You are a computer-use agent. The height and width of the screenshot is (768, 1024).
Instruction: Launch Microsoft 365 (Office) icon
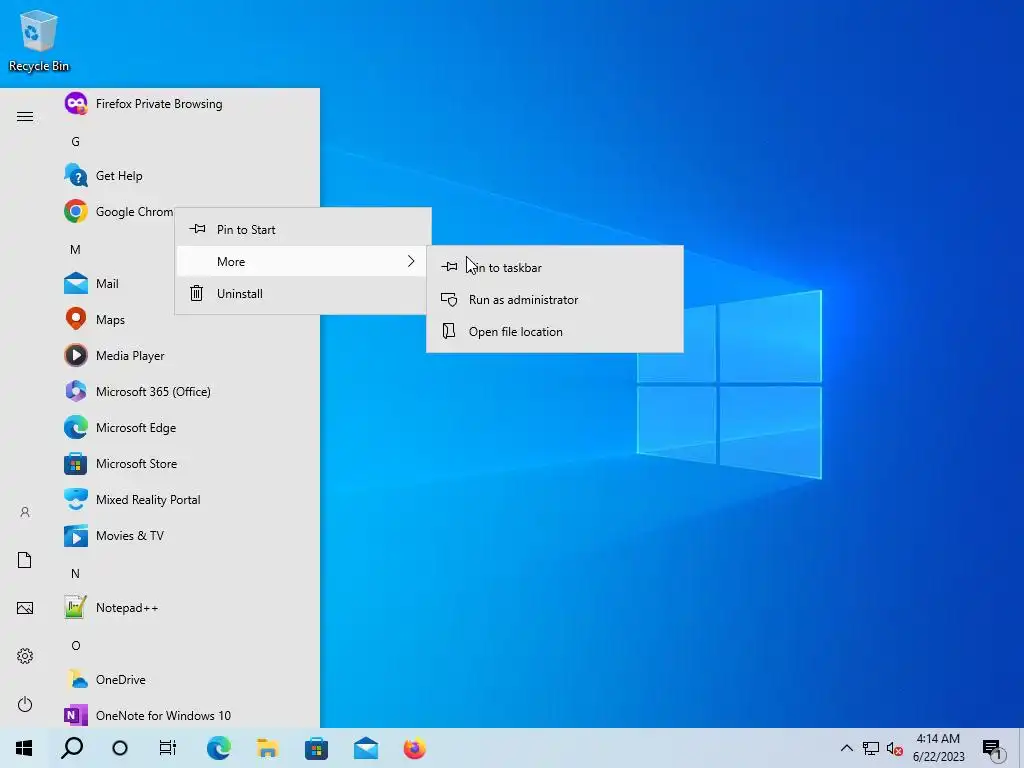(x=76, y=391)
